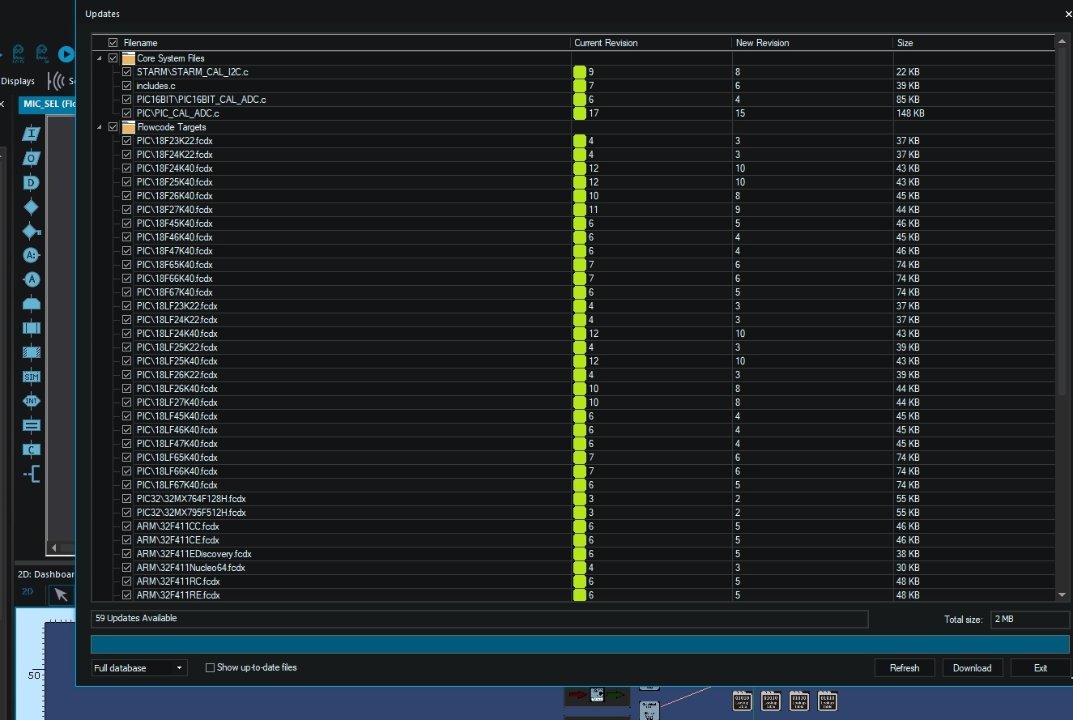This screenshot has height=720, width=1073.
Task: Uncheck the PIC\18F23K22.fcdx checkbox
Action: (x=127, y=141)
